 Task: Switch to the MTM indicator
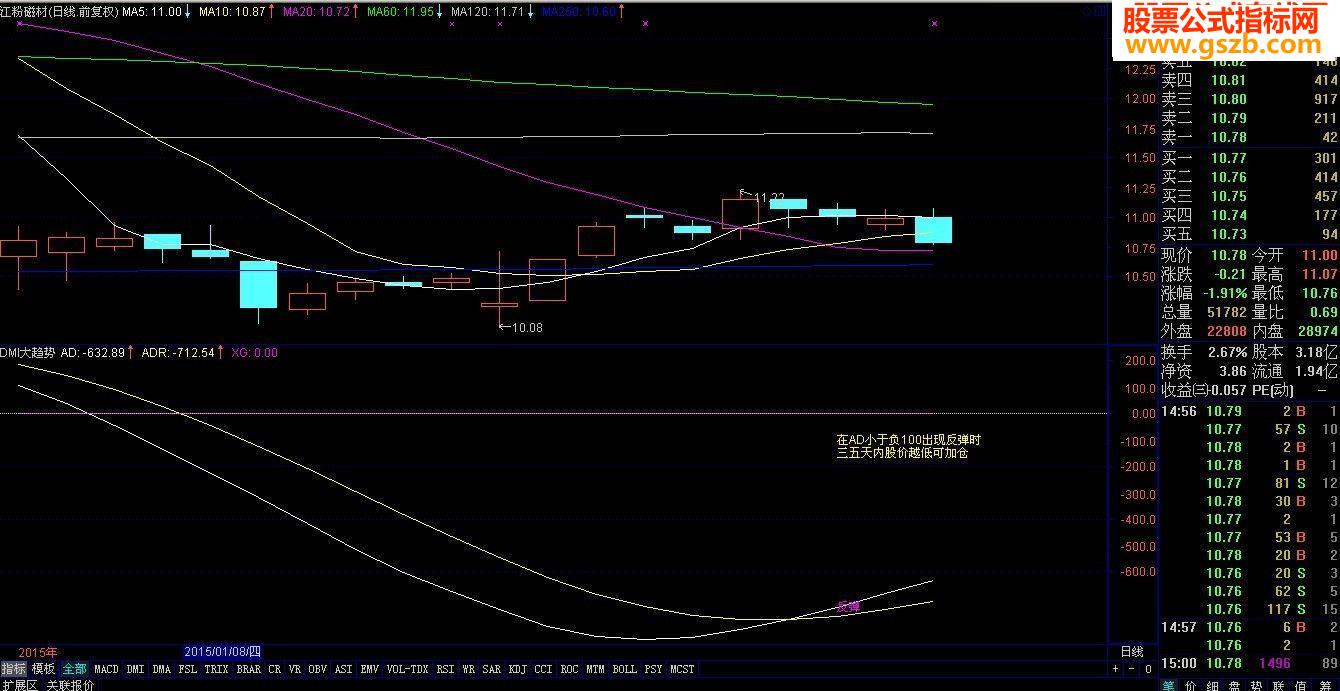pos(596,669)
